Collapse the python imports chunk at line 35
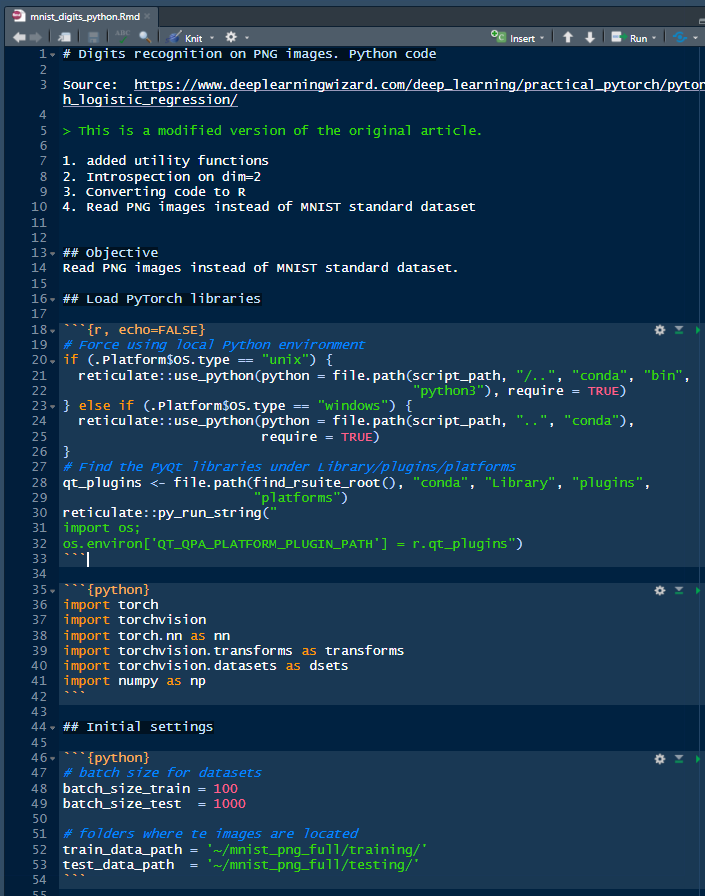 (53, 590)
